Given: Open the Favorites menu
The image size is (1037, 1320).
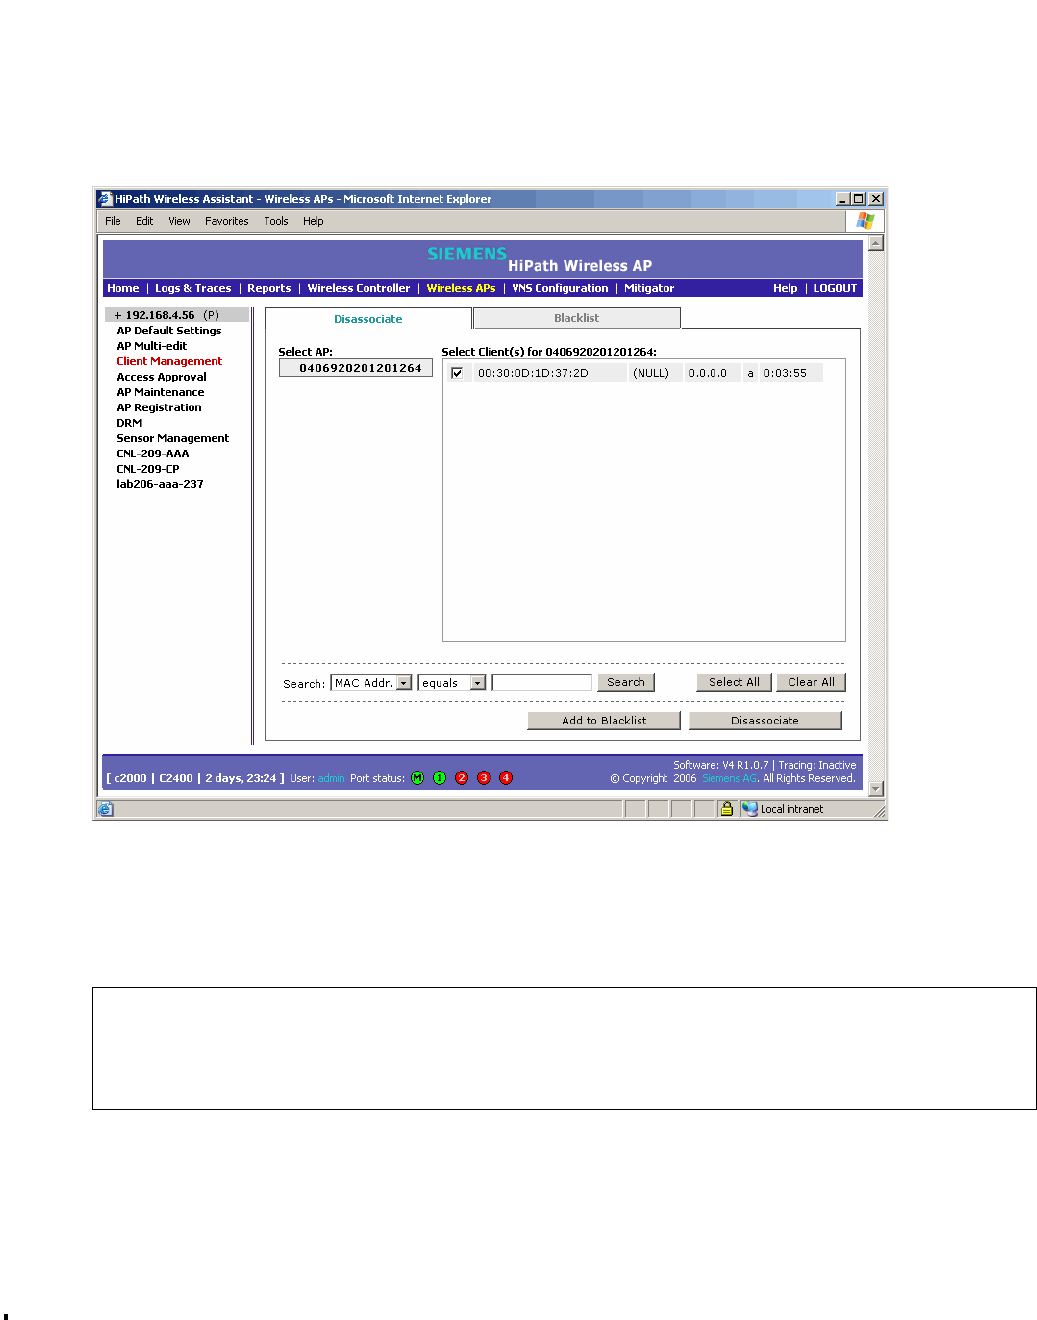Looking at the screenshot, I should 227,221.
